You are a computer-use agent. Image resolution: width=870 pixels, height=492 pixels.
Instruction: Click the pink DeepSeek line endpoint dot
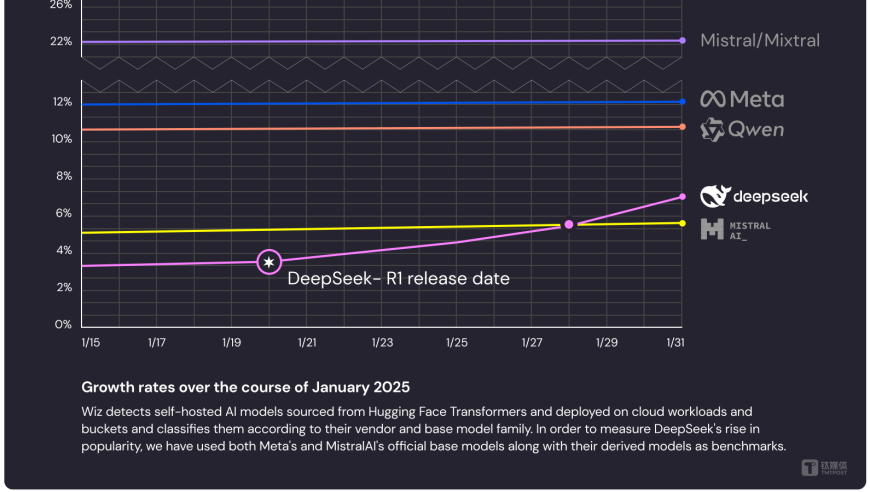coord(682,196)
